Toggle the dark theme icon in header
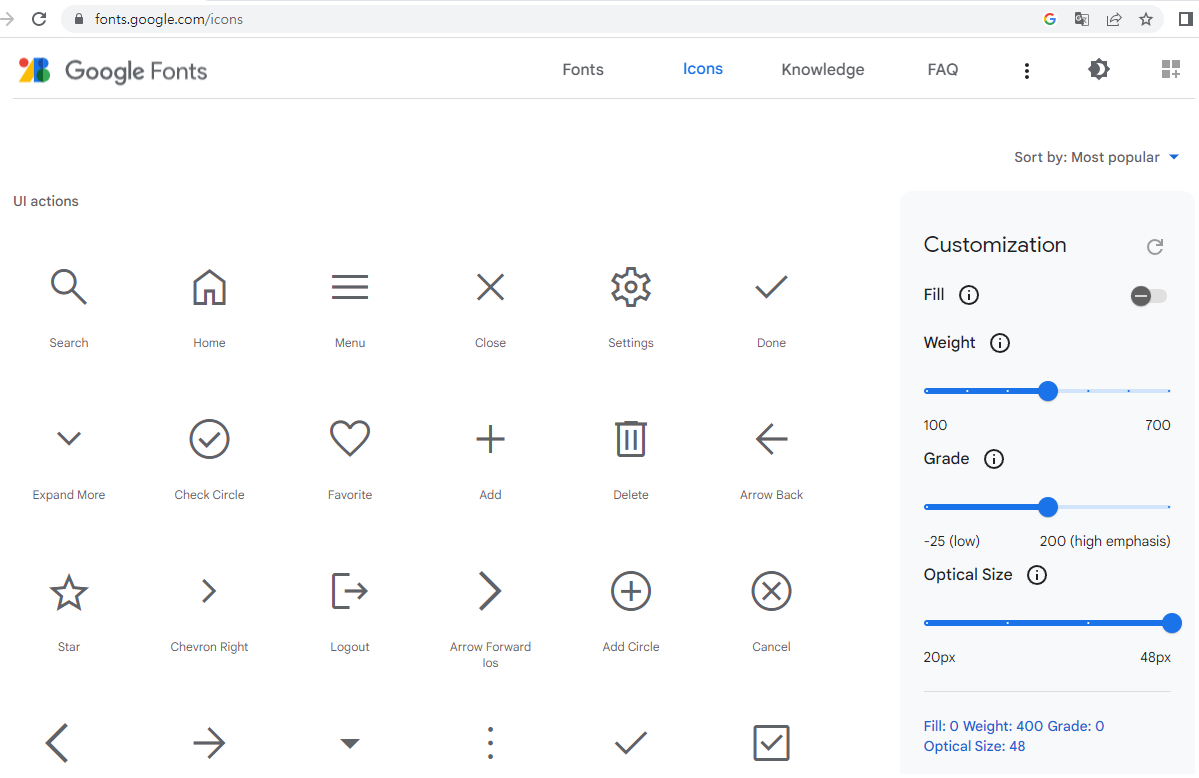 1099,70
